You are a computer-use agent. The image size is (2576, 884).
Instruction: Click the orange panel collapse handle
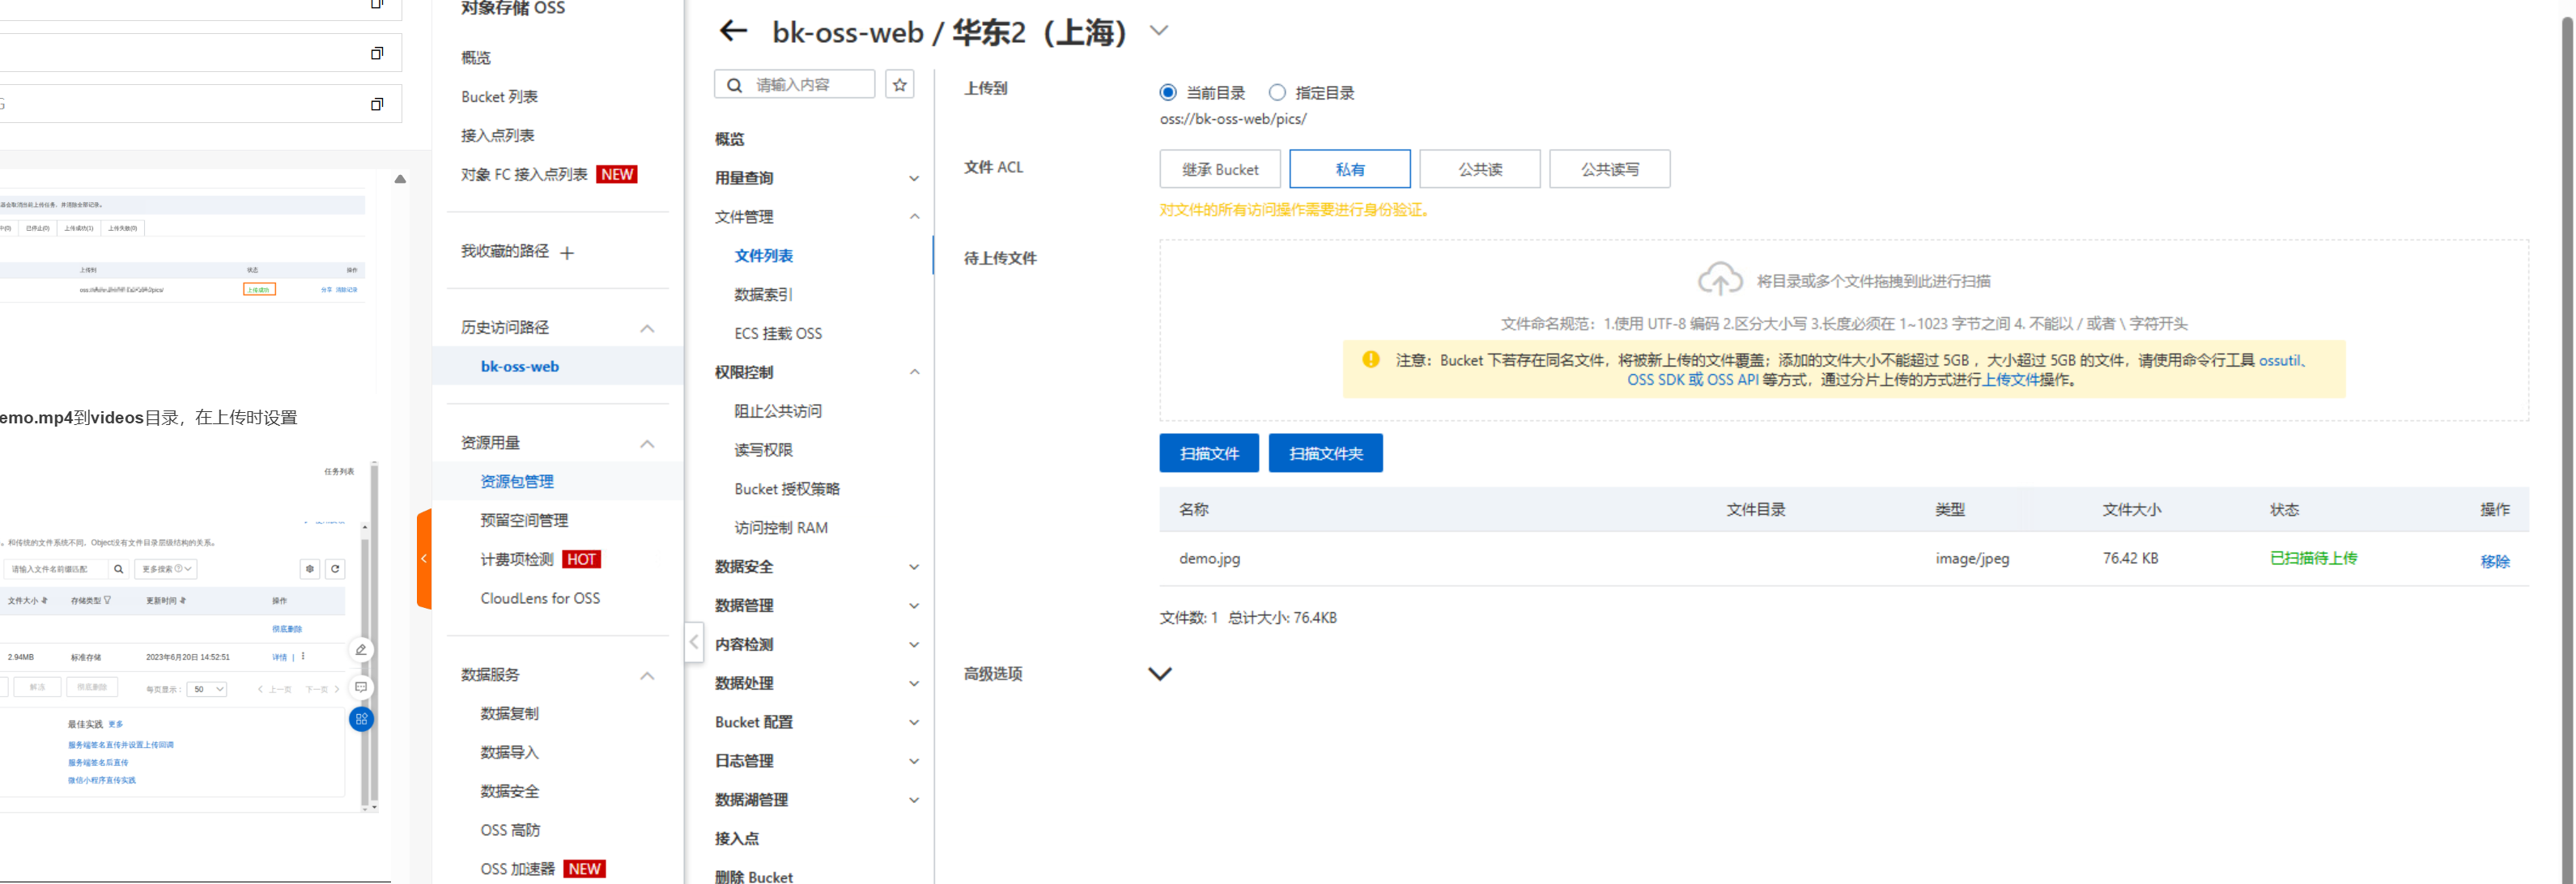tap(424, 558)
